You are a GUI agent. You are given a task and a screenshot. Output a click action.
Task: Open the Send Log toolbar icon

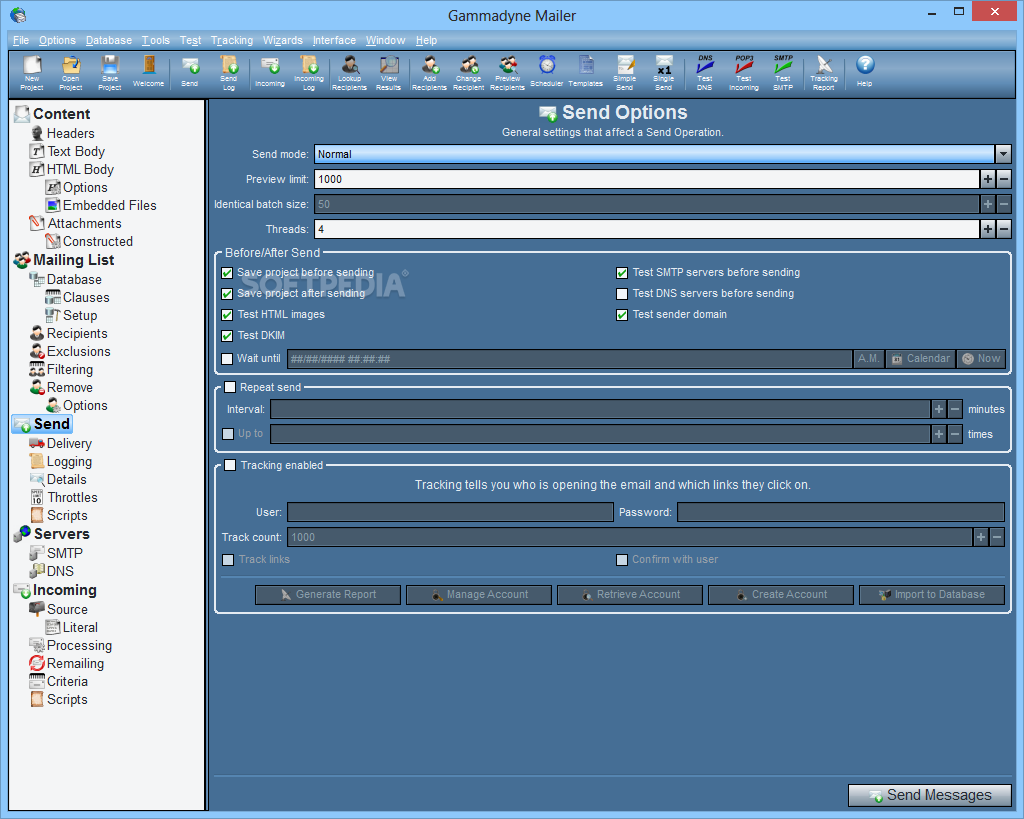tap(229, 73)
